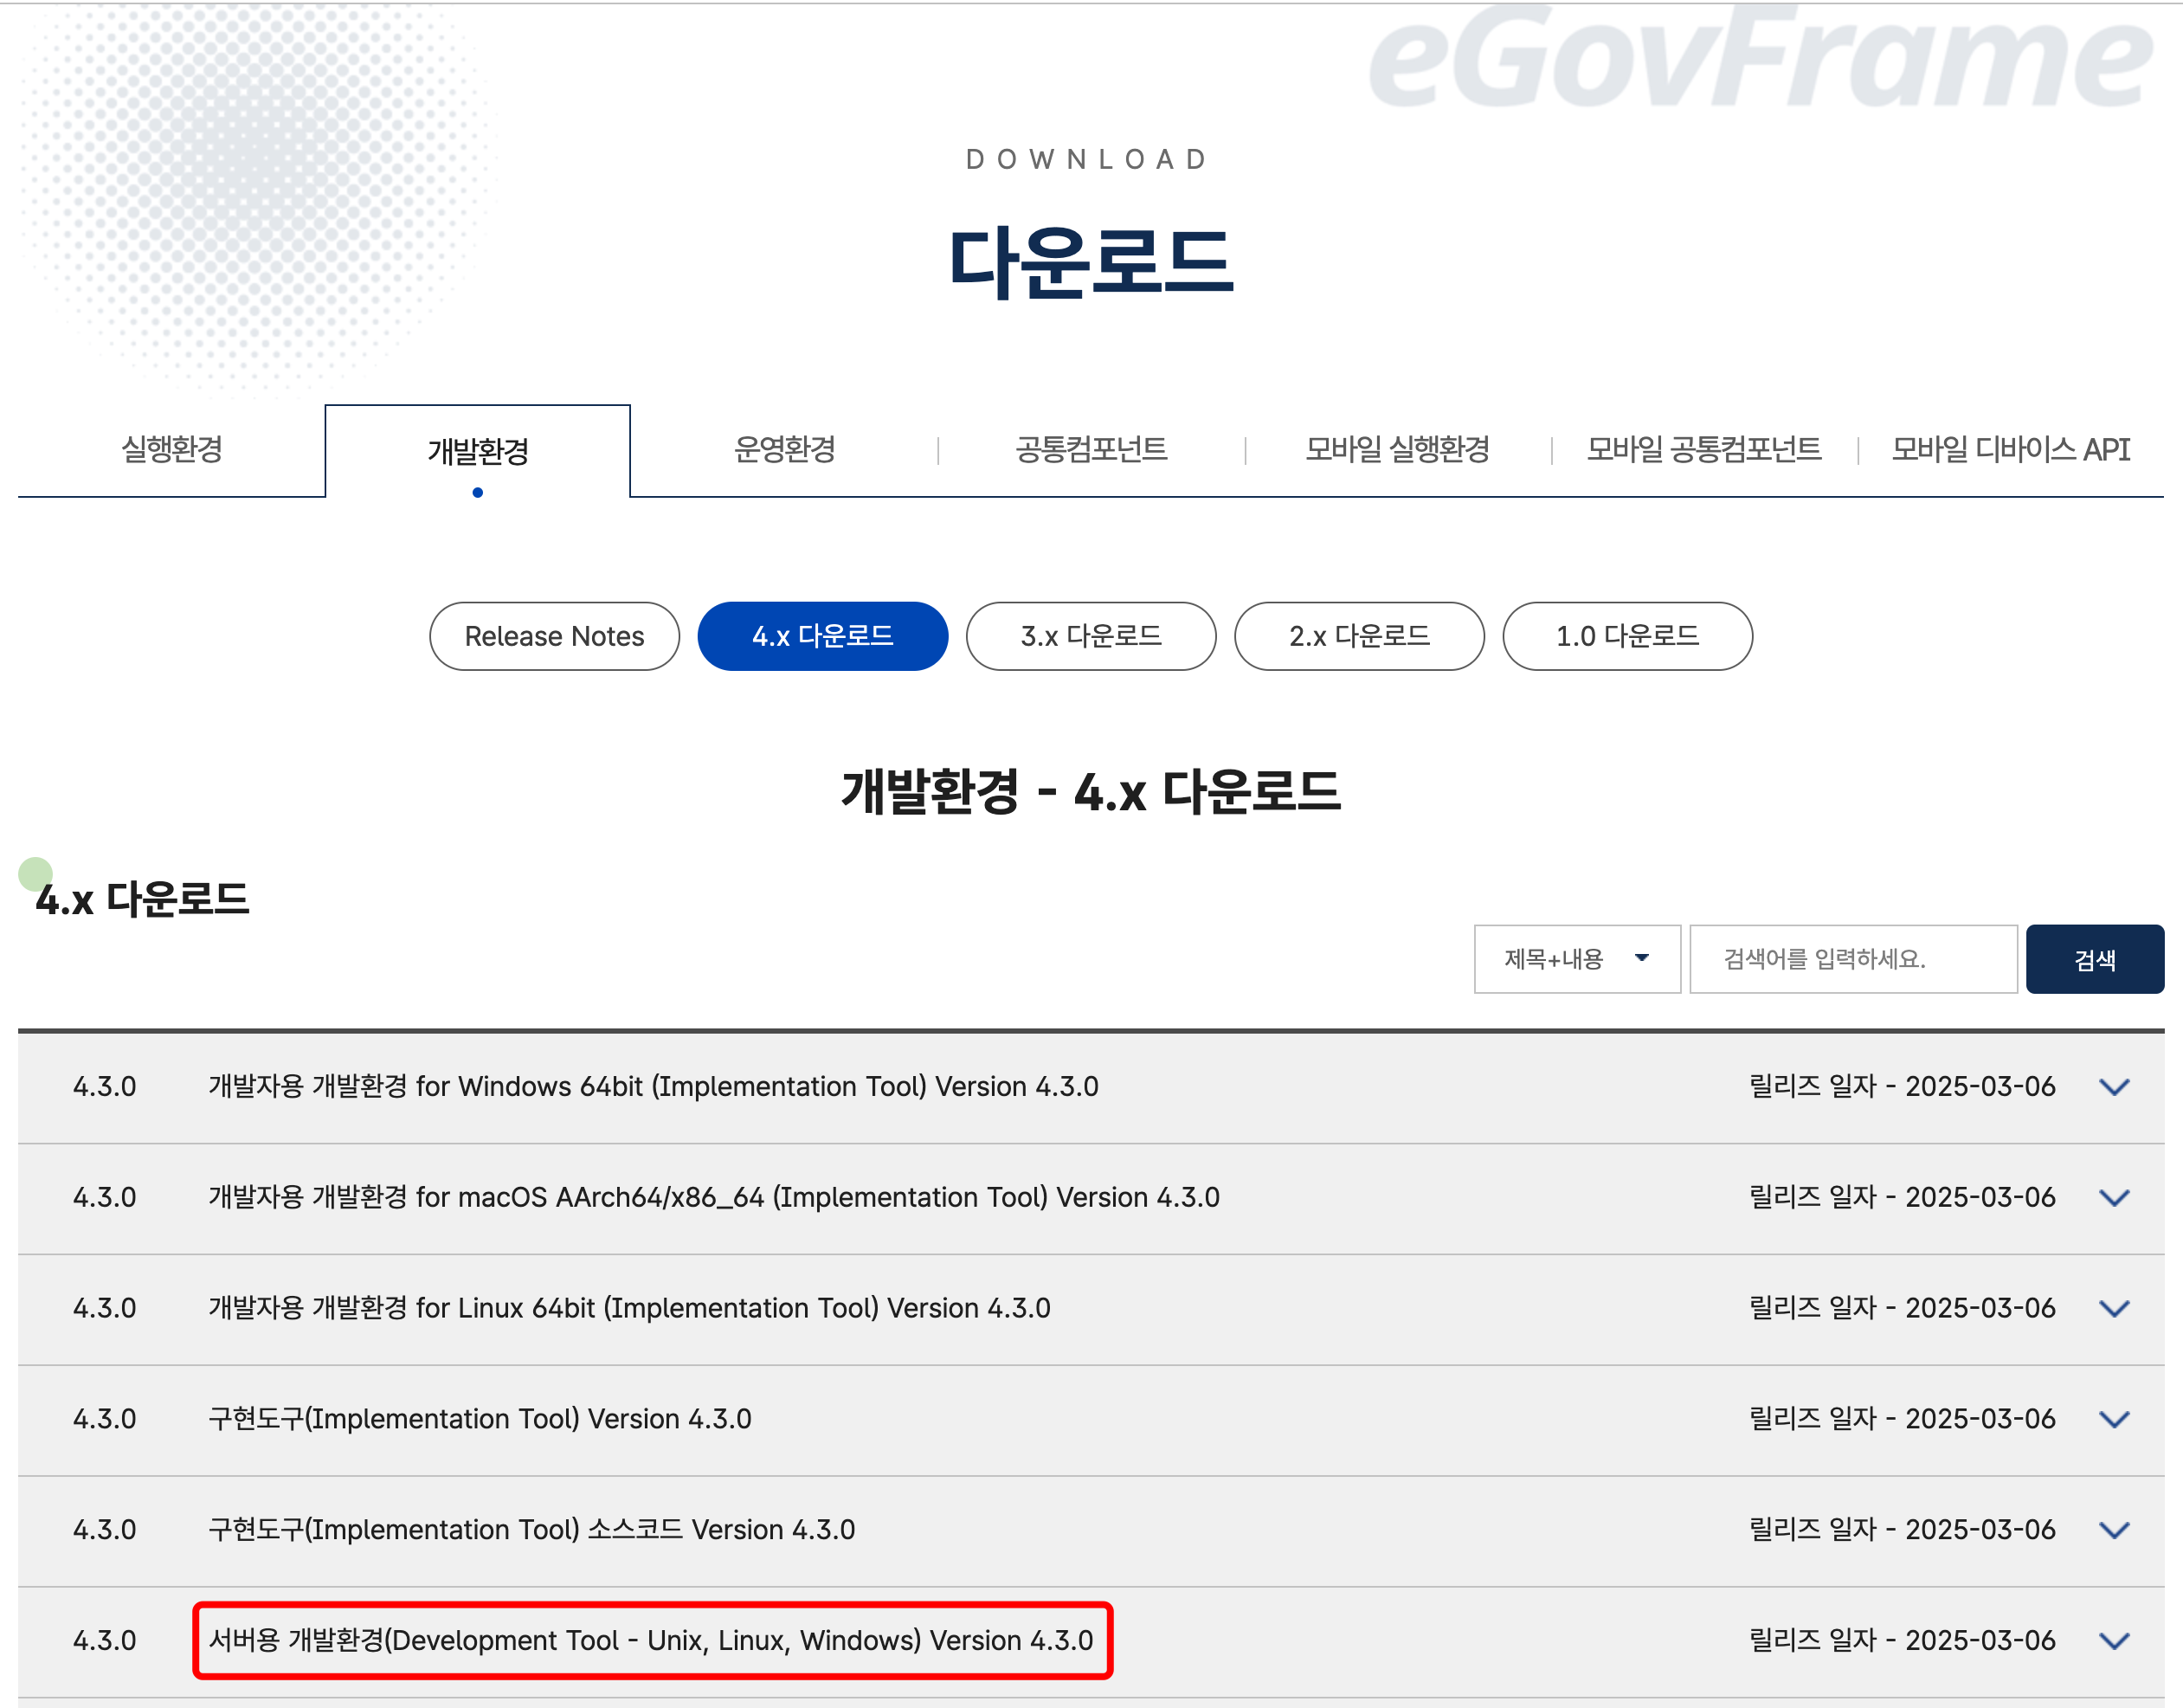Open the 제목+내용 search filter dropdown

point(1576,959)
